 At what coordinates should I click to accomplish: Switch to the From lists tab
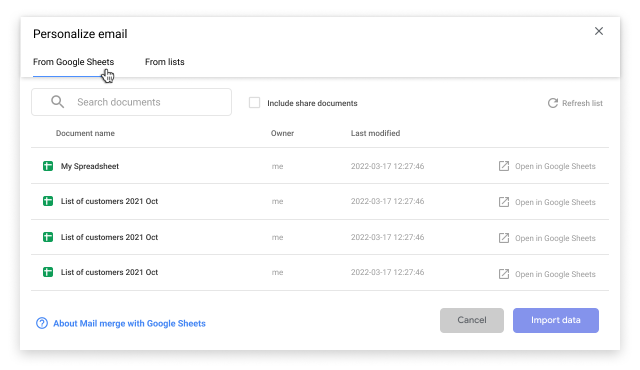164,62
